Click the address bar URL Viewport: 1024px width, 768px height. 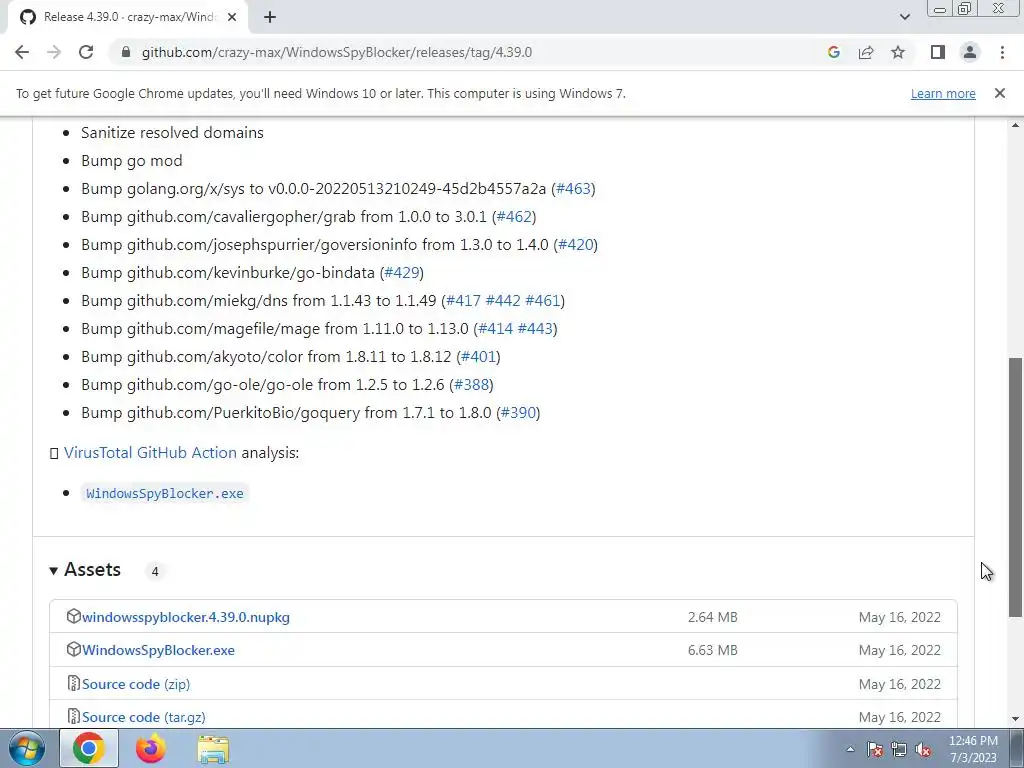tap(337, 52)
